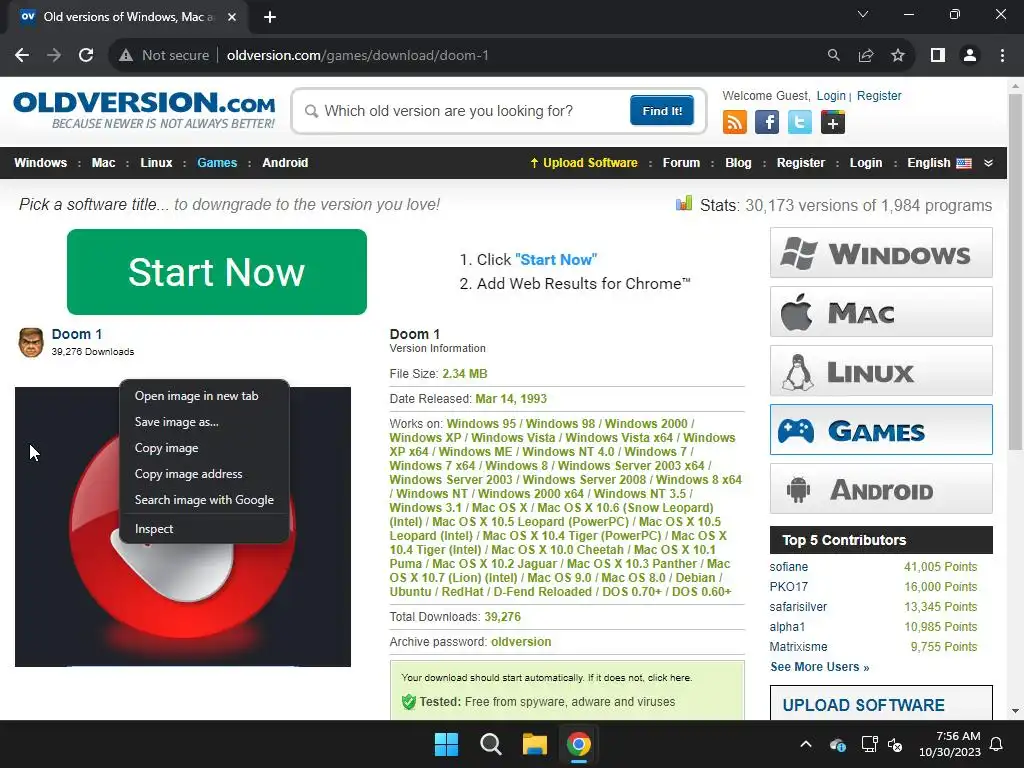1024x768 pixels.
Task: Open contributor sofiane's profile
Action: coord(788,567)
